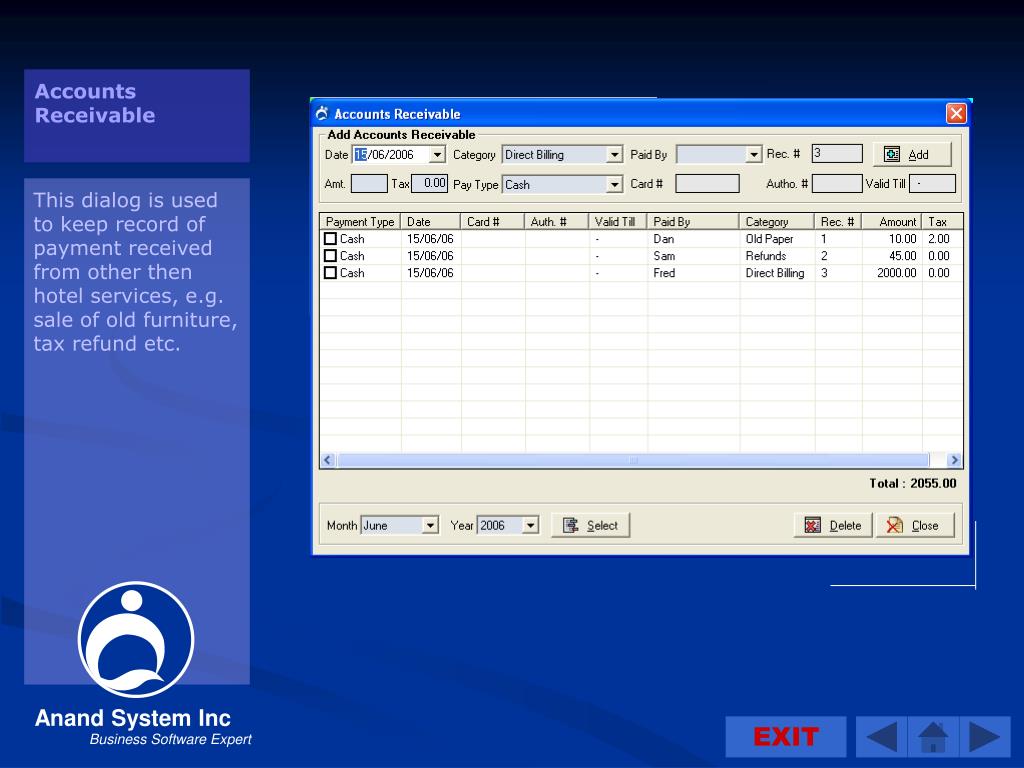Click the Rec. # column header
This screenshot has height=768, width=1024.
tap(838, 221)
